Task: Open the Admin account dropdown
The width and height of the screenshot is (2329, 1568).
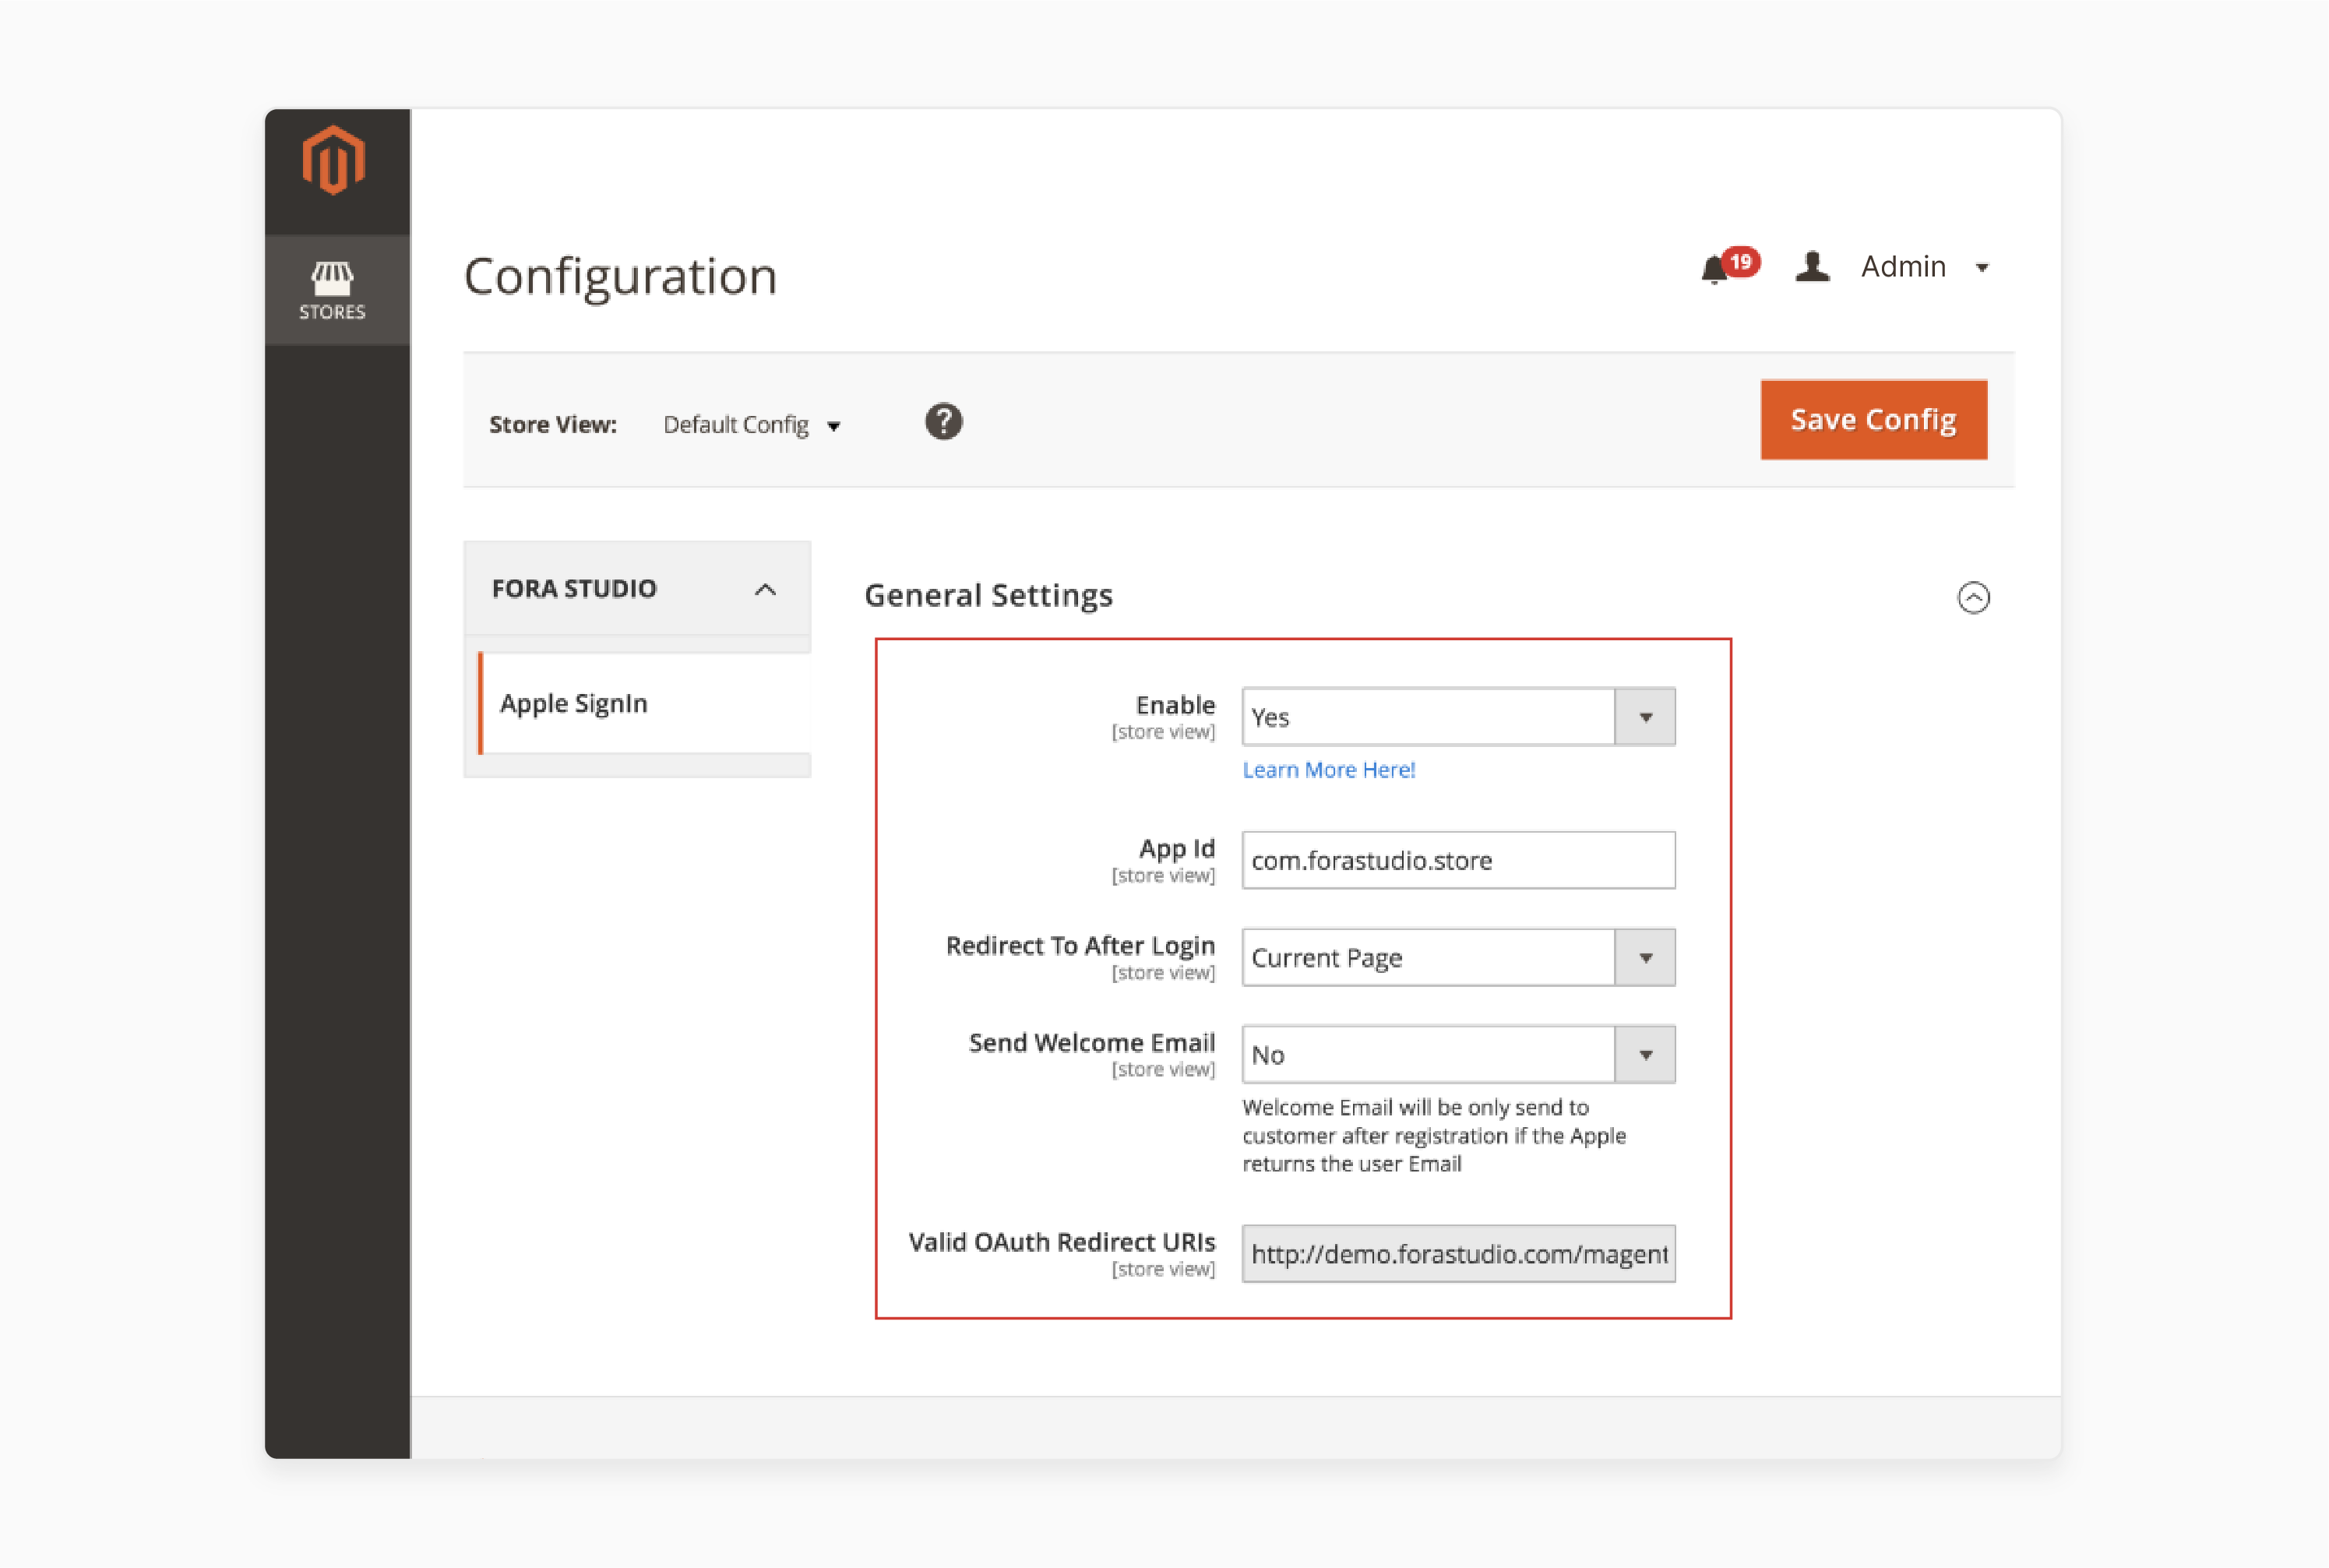Action: click(1924, 267)
